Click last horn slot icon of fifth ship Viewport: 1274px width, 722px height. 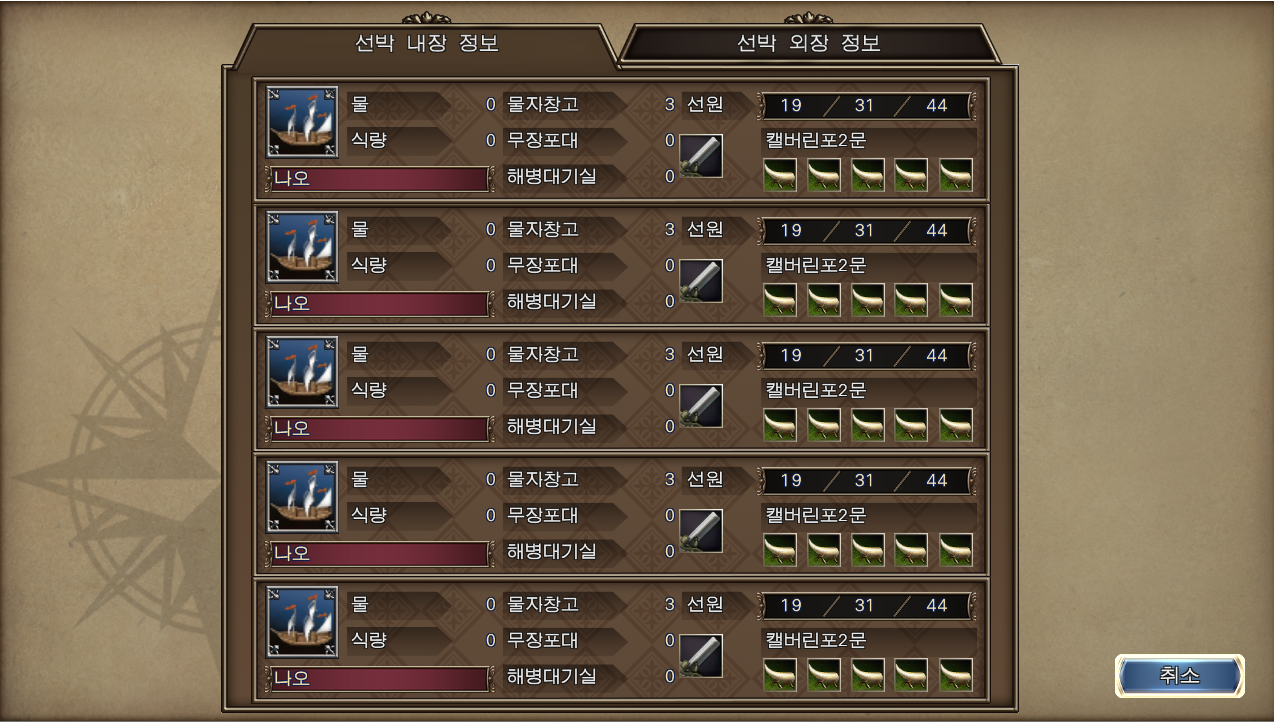pyautogui.click(x=956, y=675)
